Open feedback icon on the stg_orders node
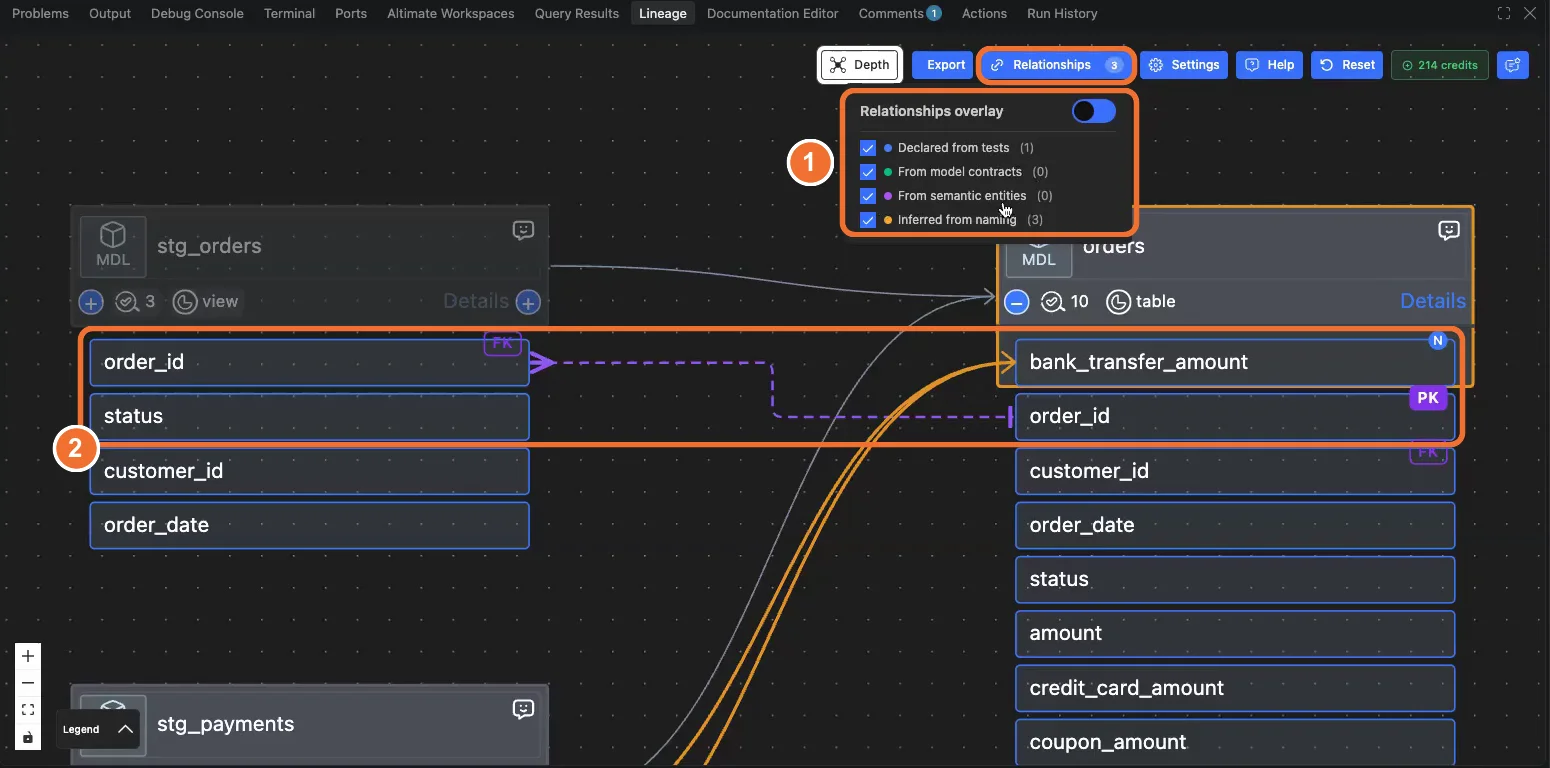This screenshot has width=1550, height=768. point(523,231)
